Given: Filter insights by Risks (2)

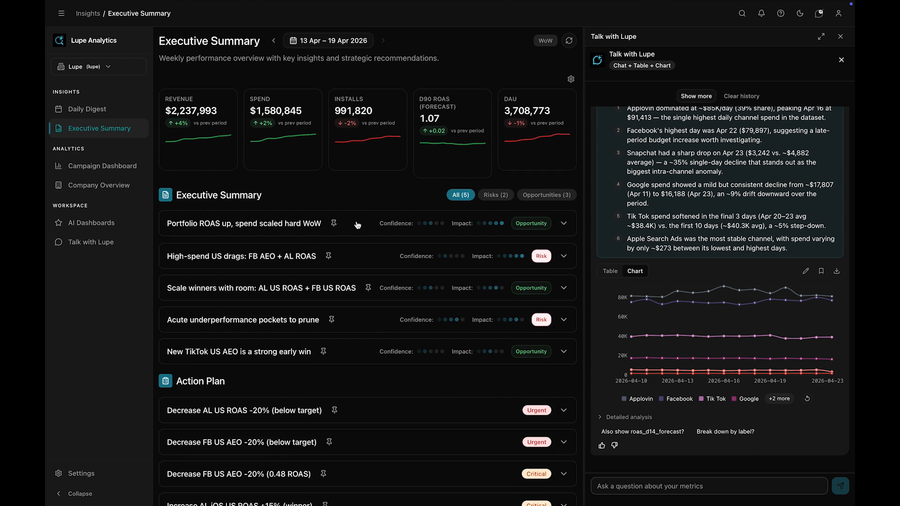Looking at the screenshot, I should pyautogui.click(x=495, y=195).
